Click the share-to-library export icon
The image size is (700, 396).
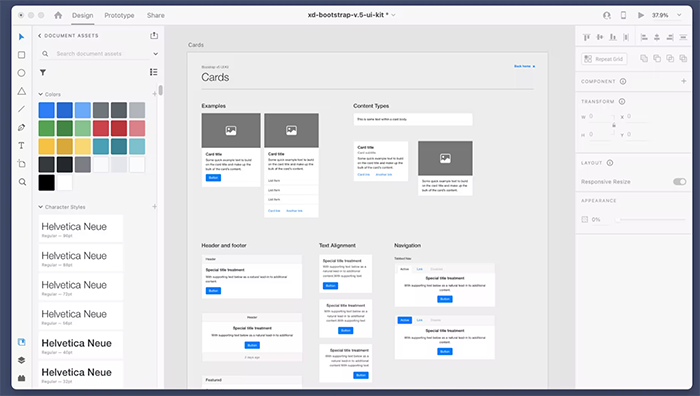154,35
